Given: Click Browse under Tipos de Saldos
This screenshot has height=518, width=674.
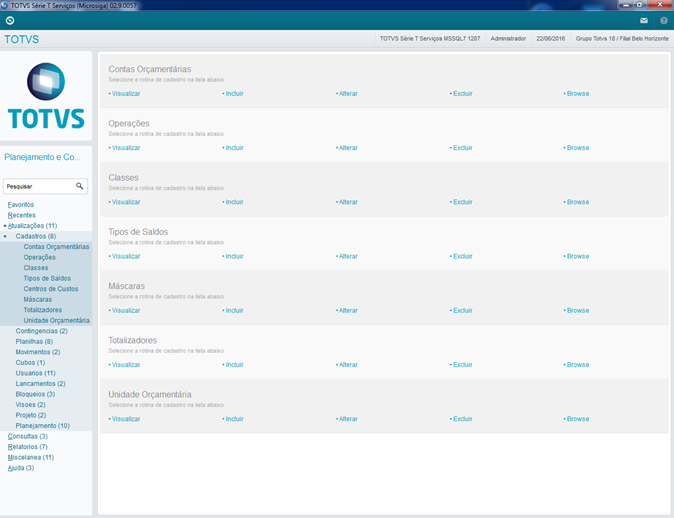Looking at the screenshot, I should (x=576, y=256).
